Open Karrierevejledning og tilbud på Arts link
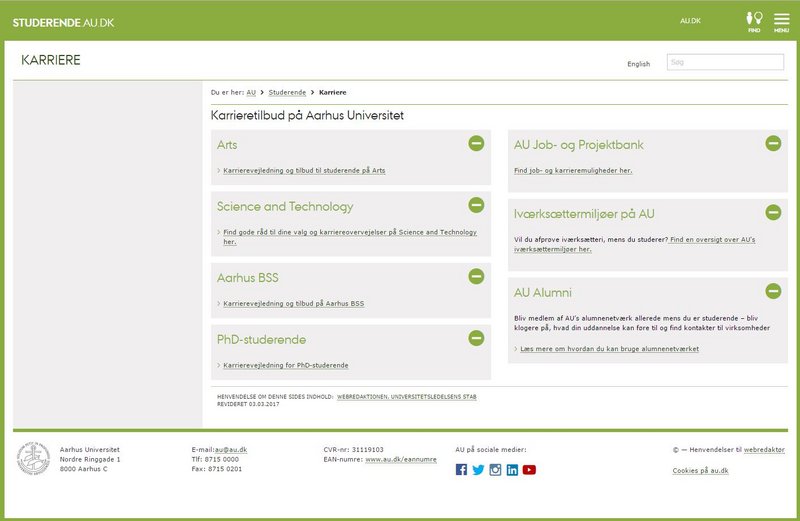The image size is (800, 521). click(x=304, y=170)
